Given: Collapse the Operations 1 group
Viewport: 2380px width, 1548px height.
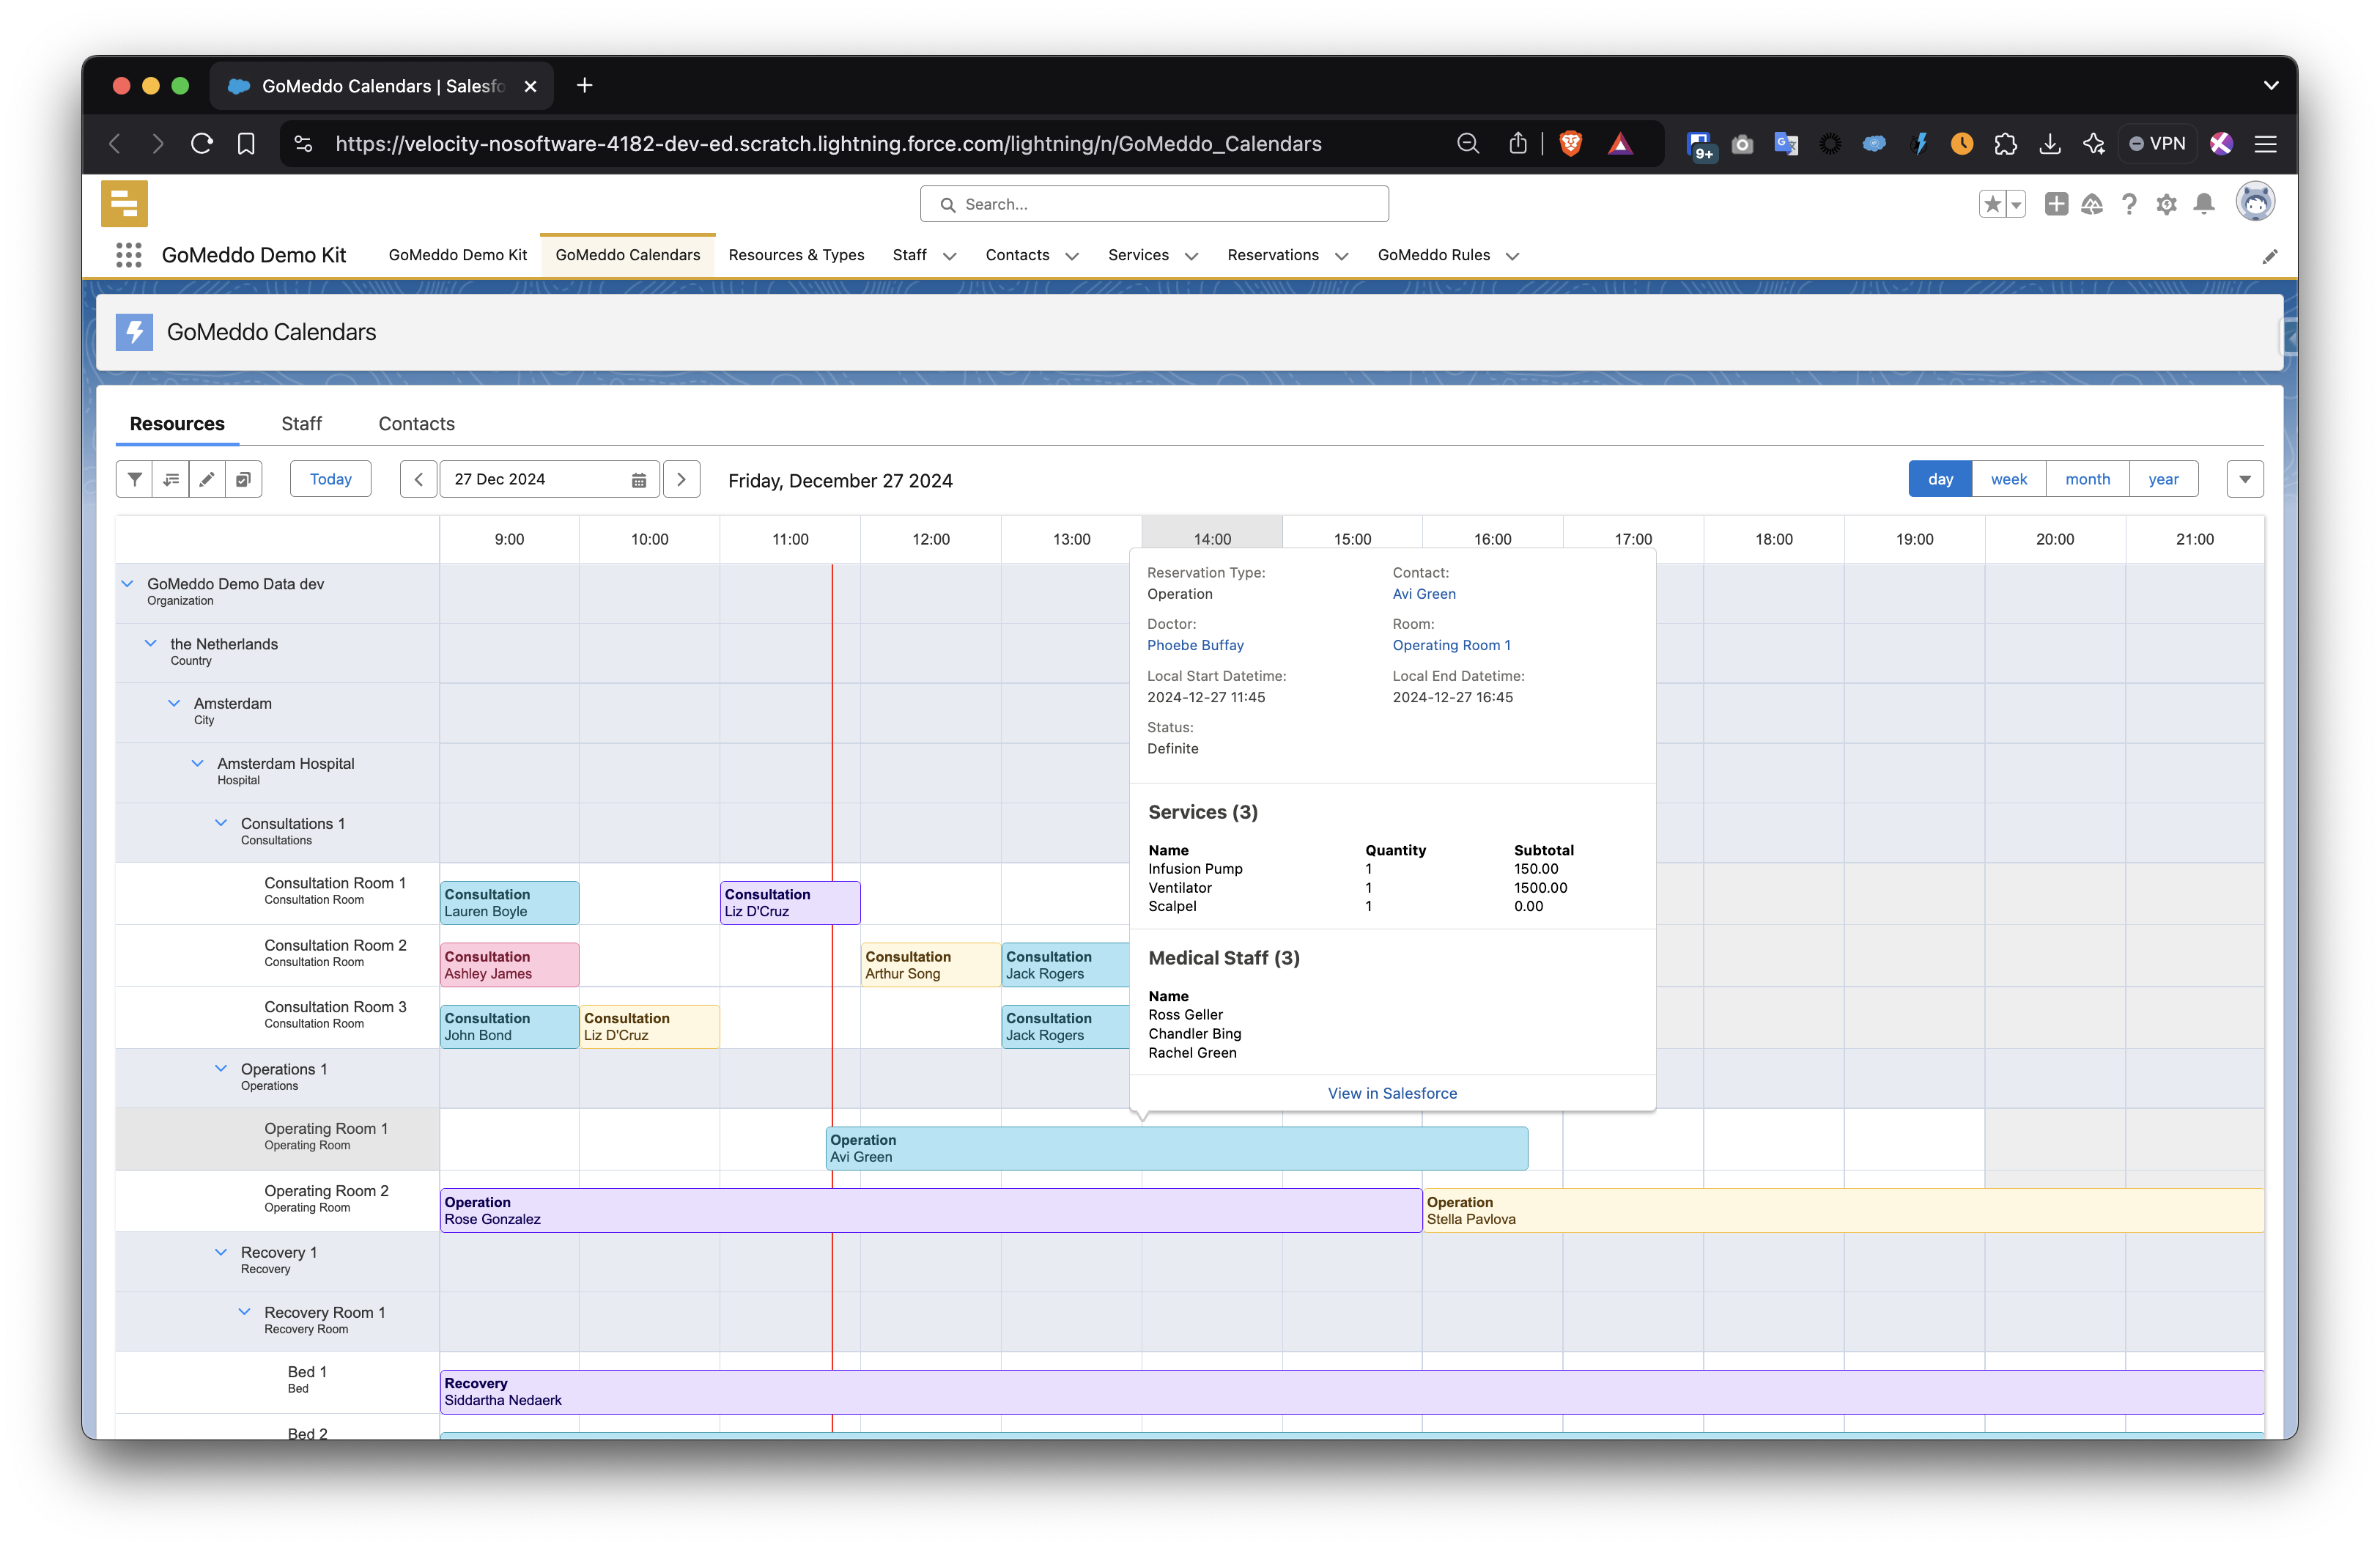Looking at the screenshot, I should [x=221, y=1068].
